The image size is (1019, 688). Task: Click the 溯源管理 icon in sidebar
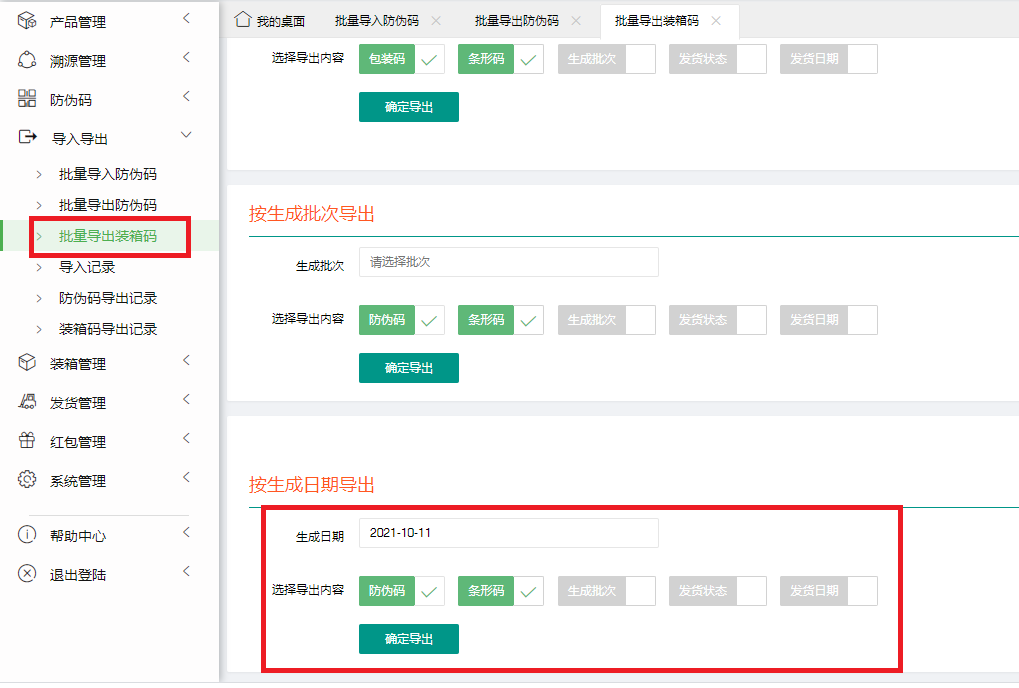point(27,60)
